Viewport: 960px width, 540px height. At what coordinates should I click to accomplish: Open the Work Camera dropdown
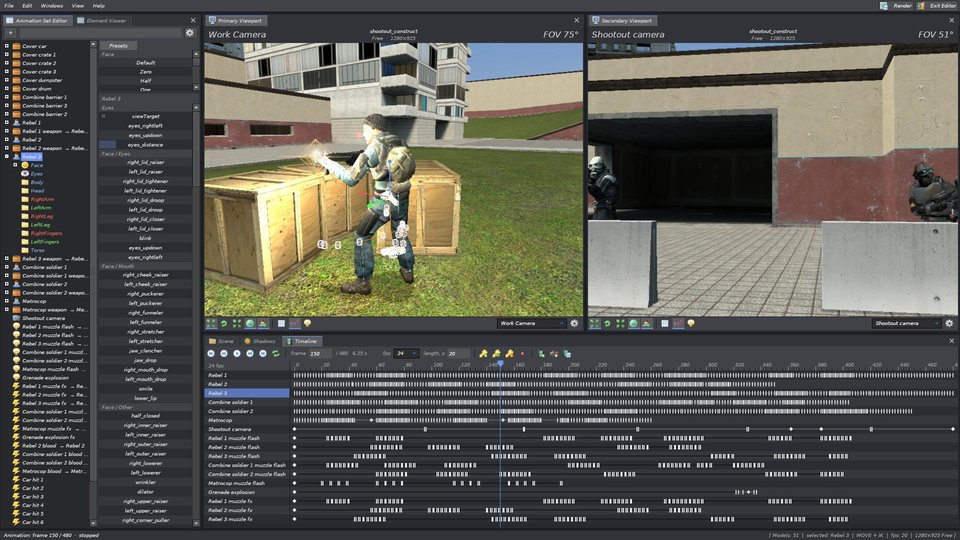[531, 323]
